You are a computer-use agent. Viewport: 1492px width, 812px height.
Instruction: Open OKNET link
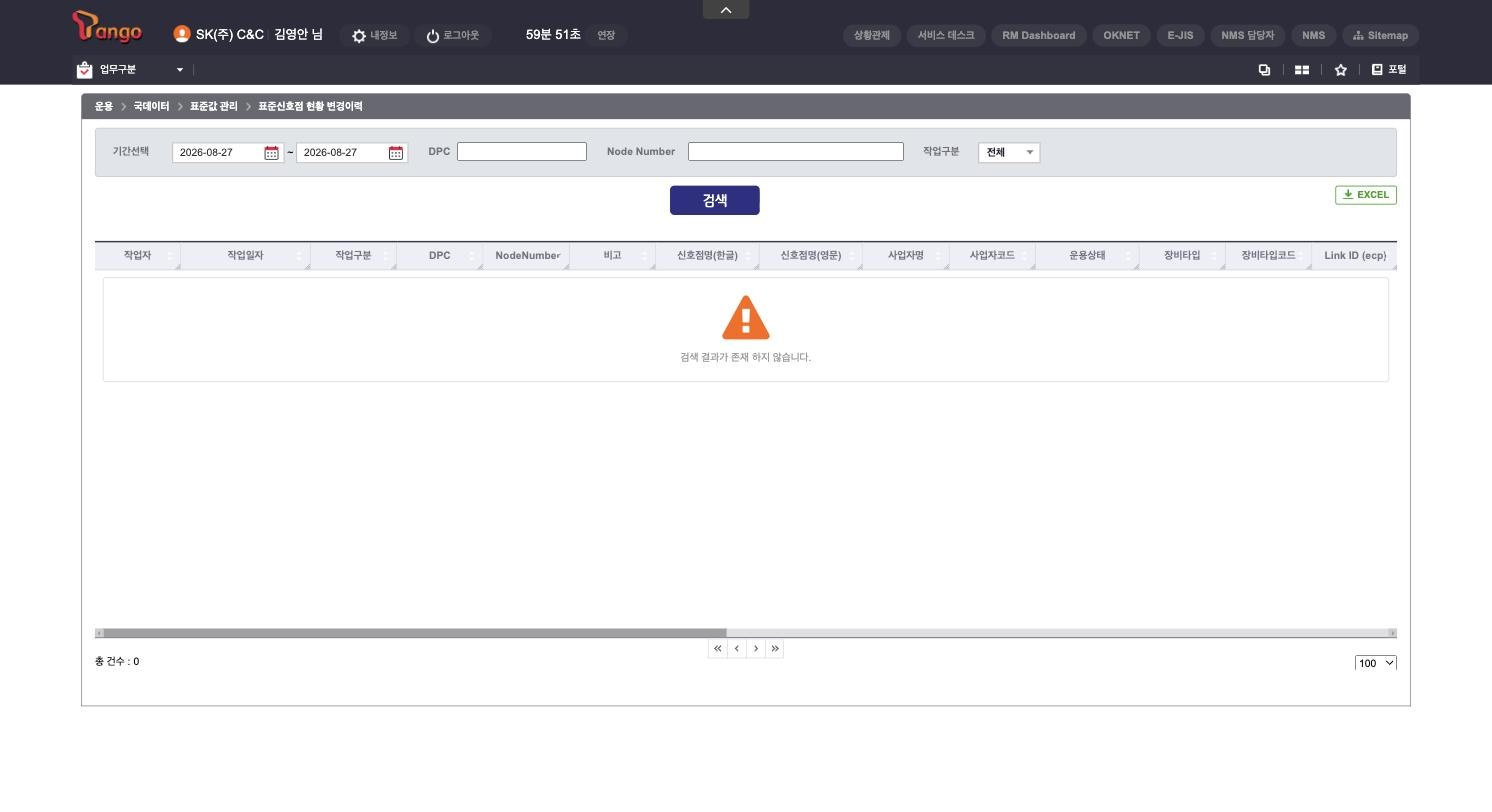coord(1121,35)
